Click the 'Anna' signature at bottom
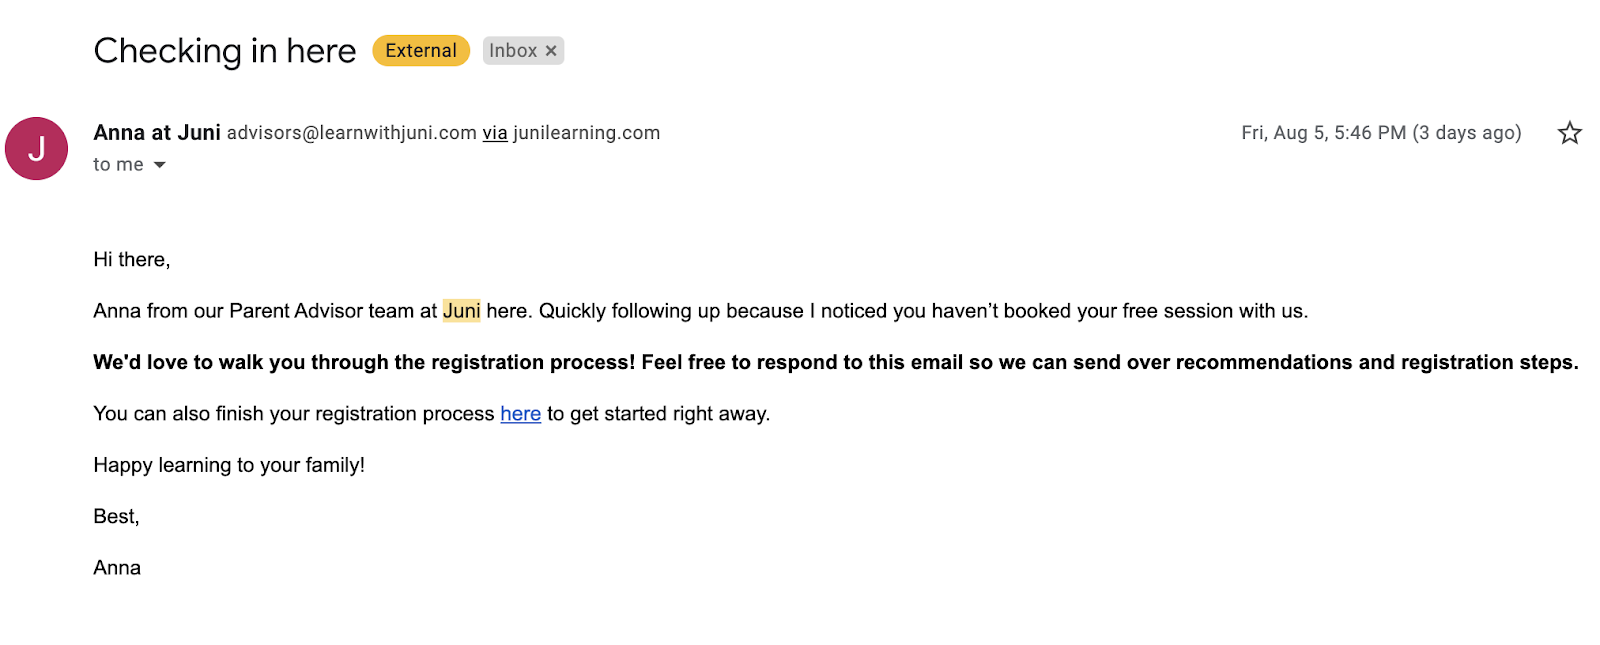Screen dimensions: 1600x645 (117, 568)
